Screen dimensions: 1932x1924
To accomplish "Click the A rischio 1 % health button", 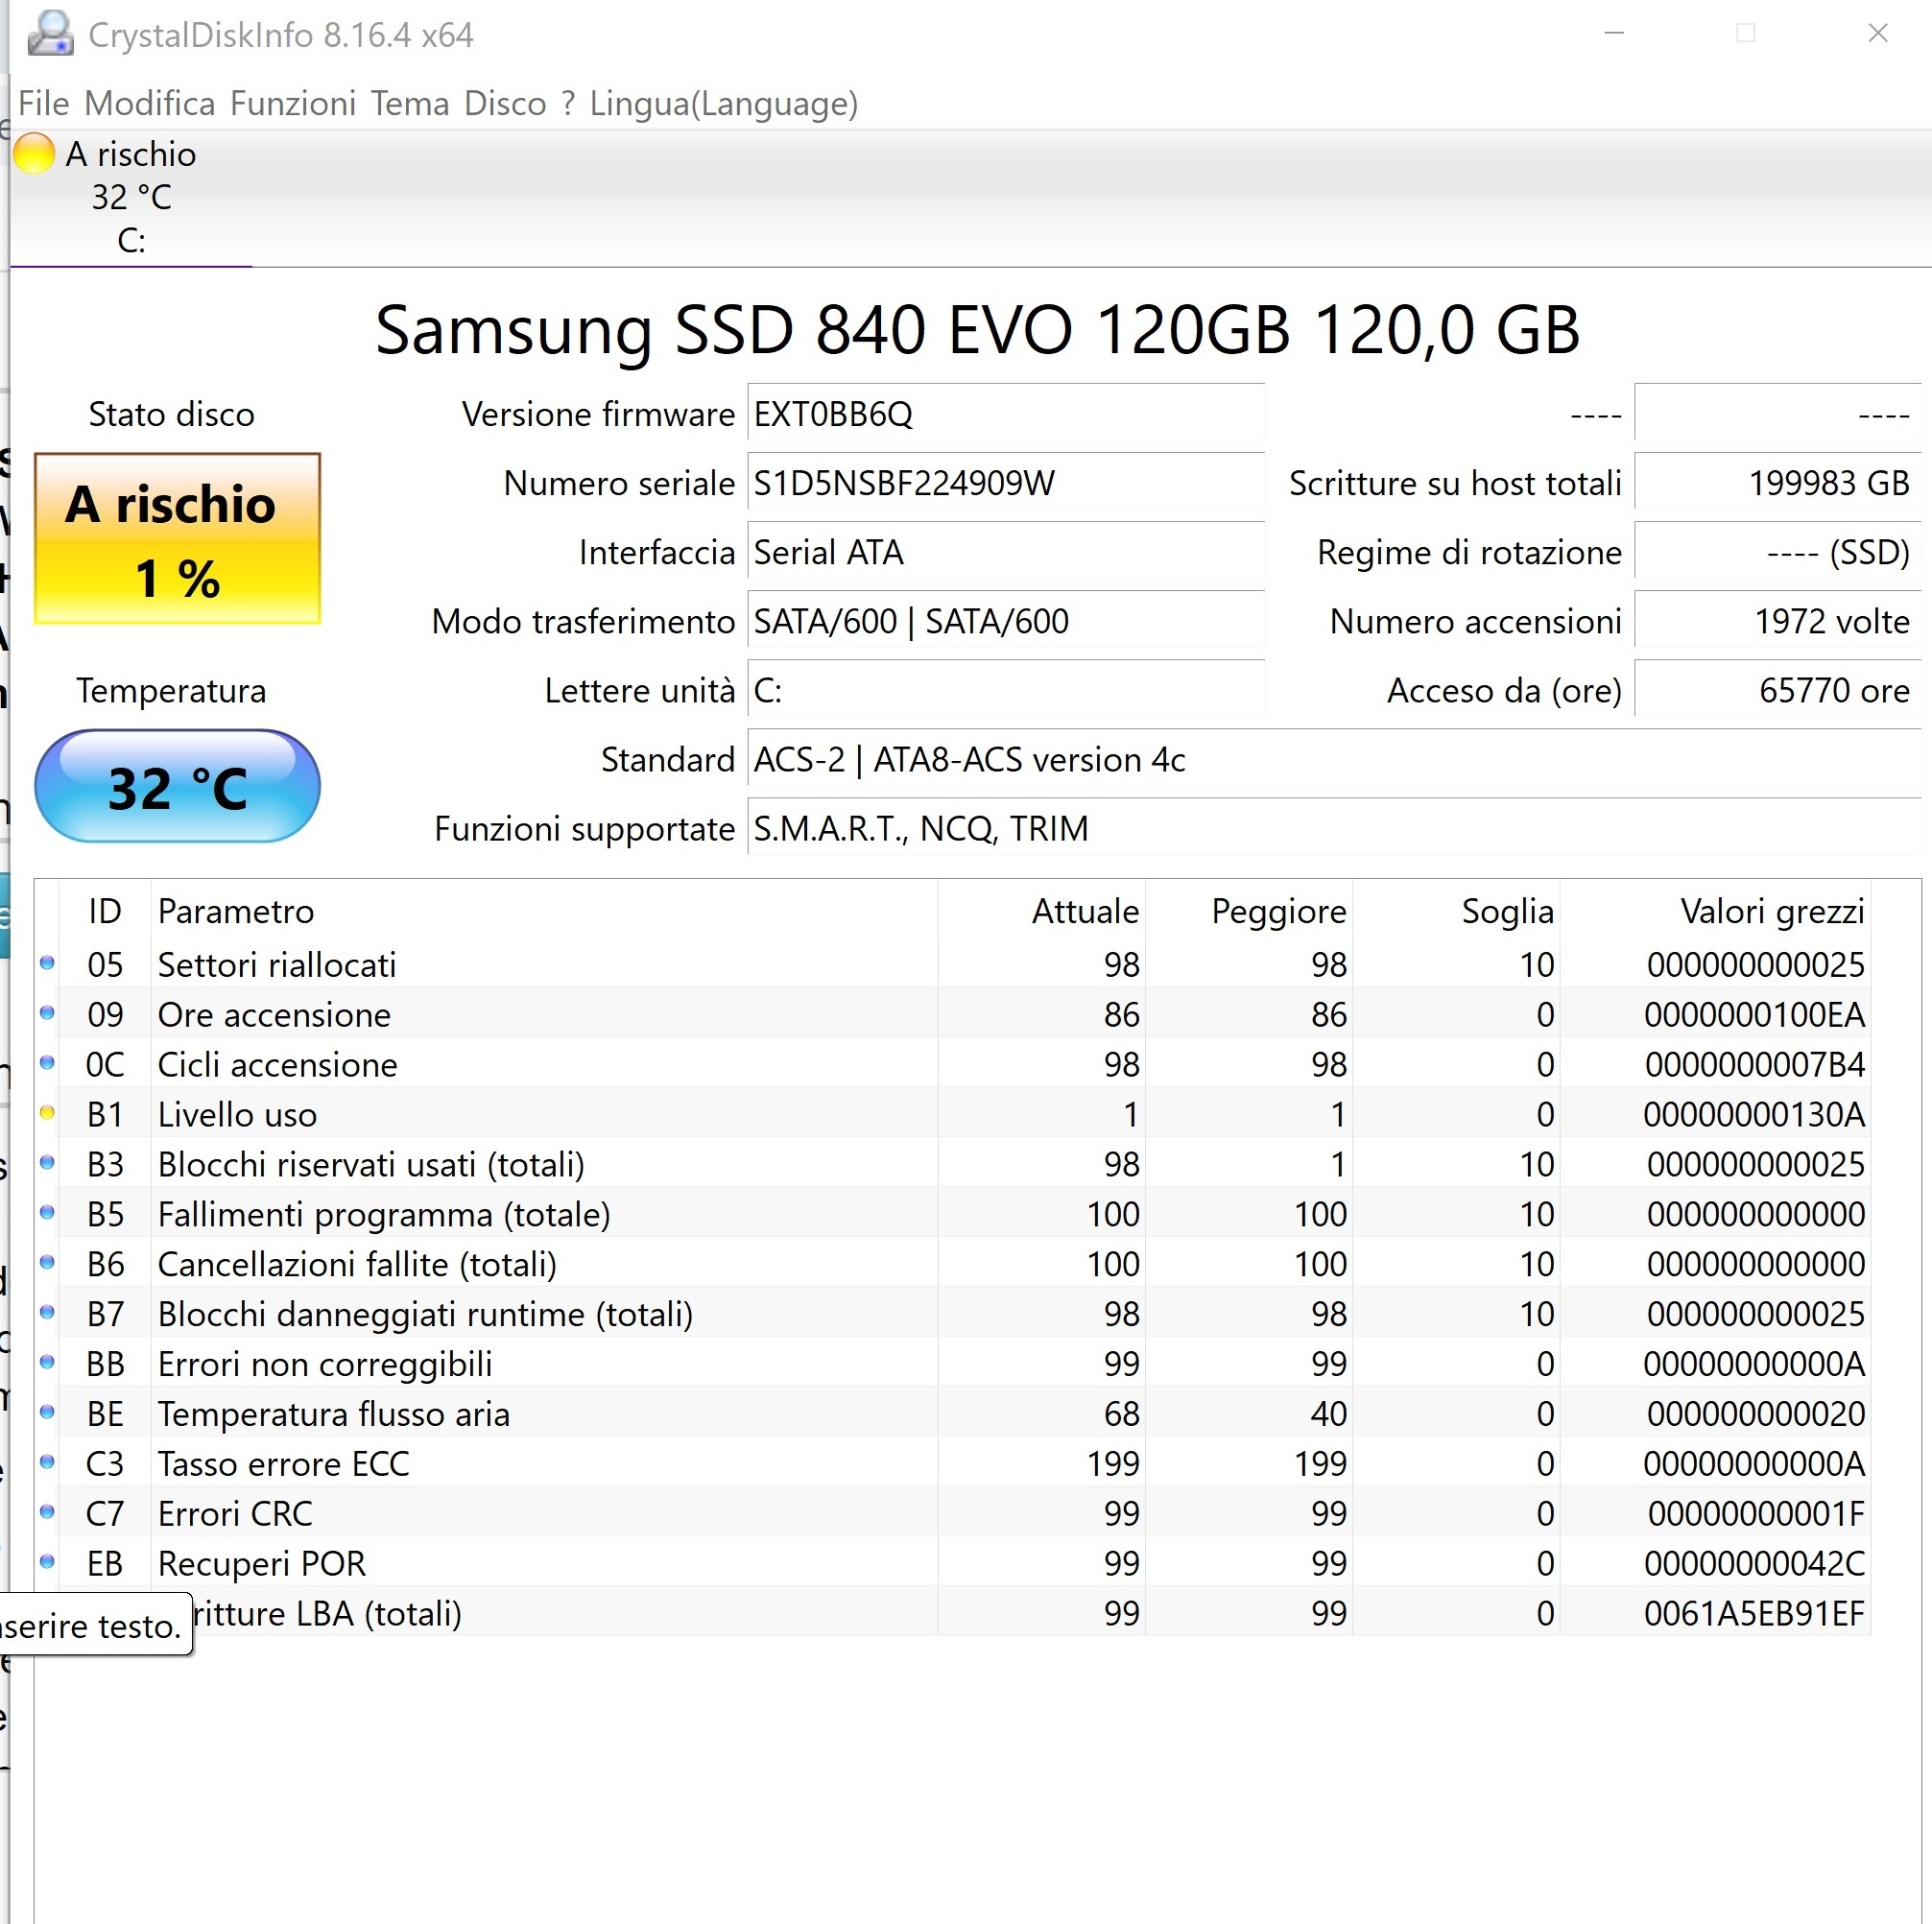I will point(177,539).
